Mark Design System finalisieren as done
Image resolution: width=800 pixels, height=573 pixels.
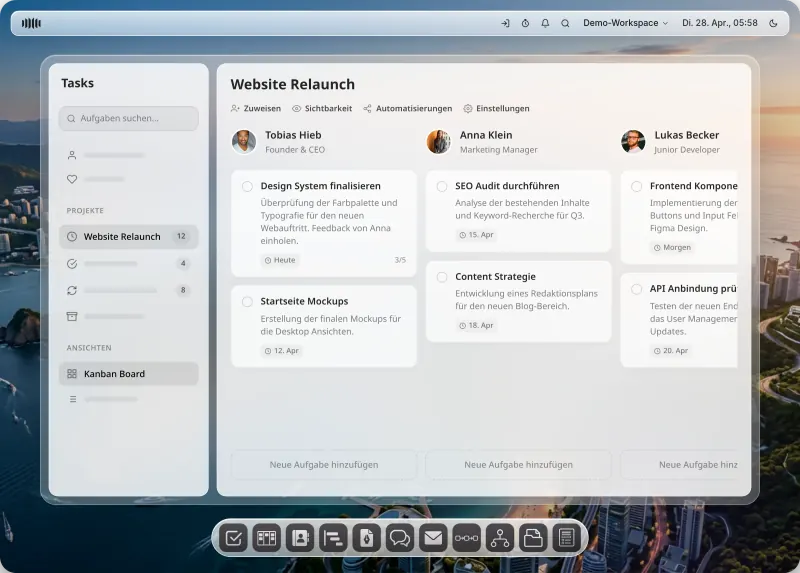coord(247,186)
